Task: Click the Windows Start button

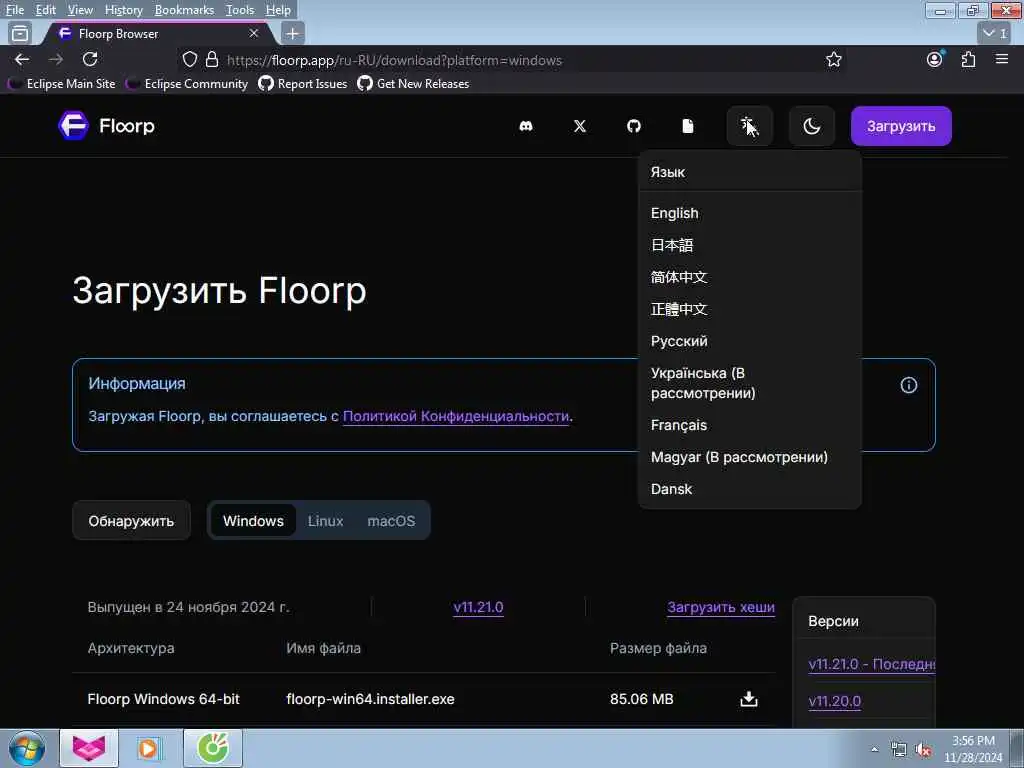Action: (26, 748)
